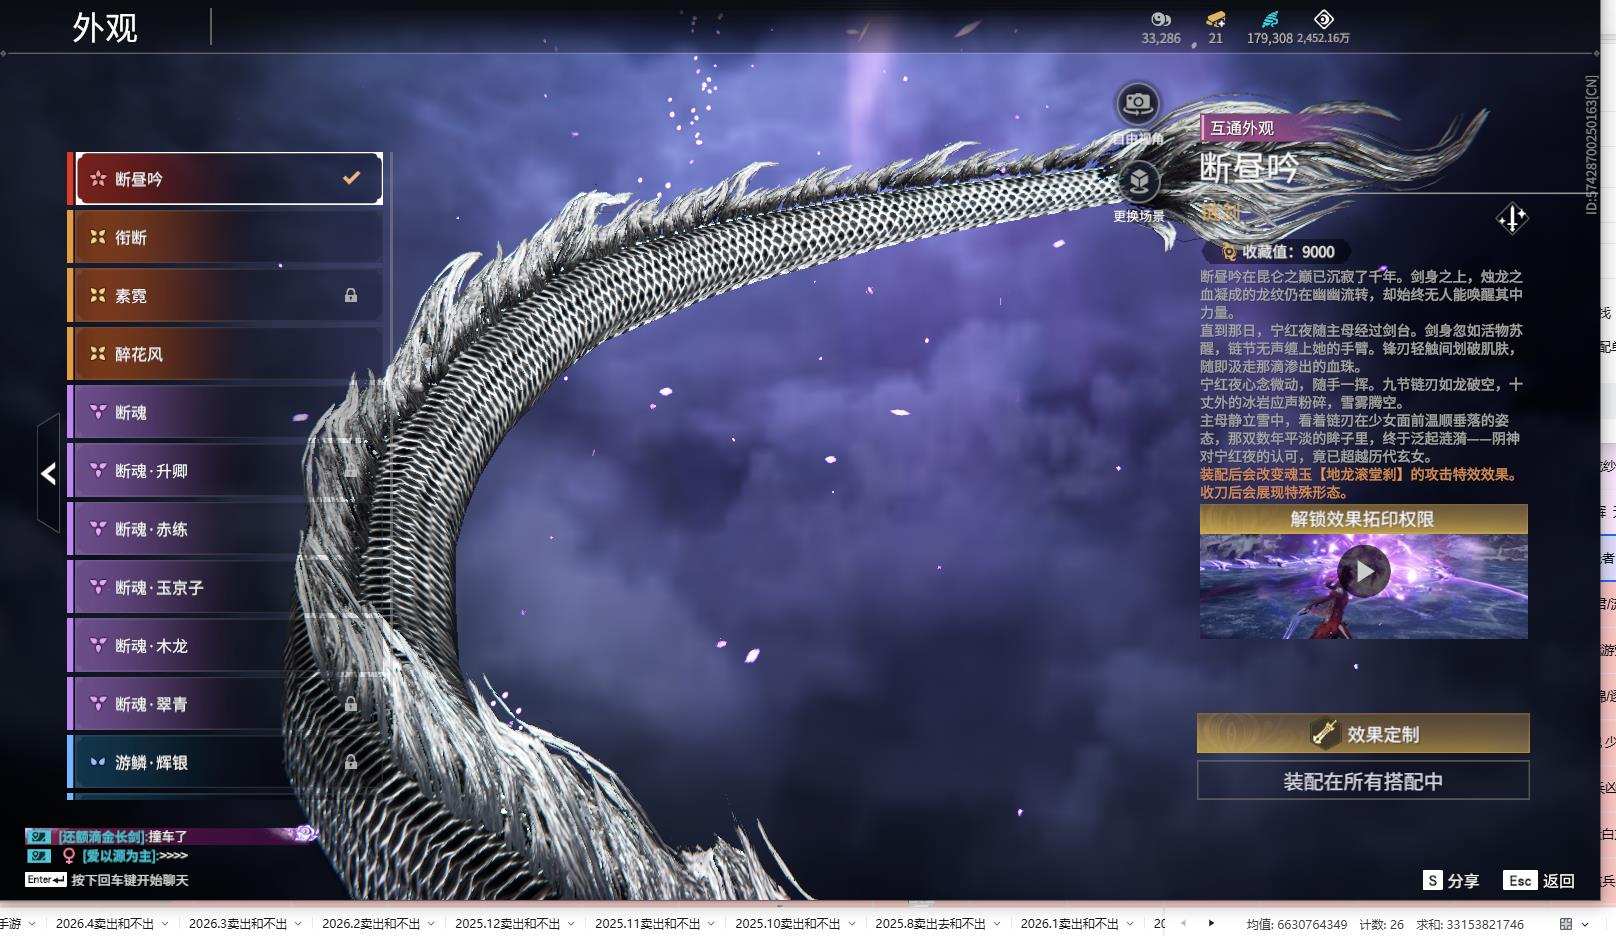Play the skin effect preview video

[1363, 571]
